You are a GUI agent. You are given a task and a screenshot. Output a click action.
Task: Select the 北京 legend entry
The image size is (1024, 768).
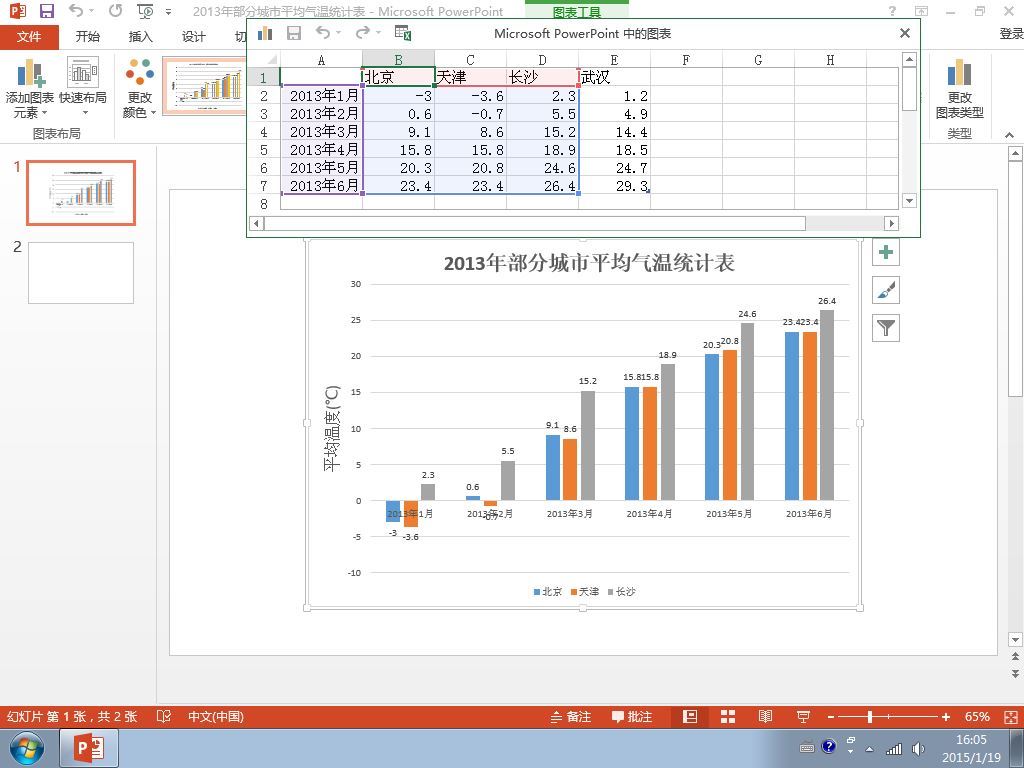[x=548, y=592]
